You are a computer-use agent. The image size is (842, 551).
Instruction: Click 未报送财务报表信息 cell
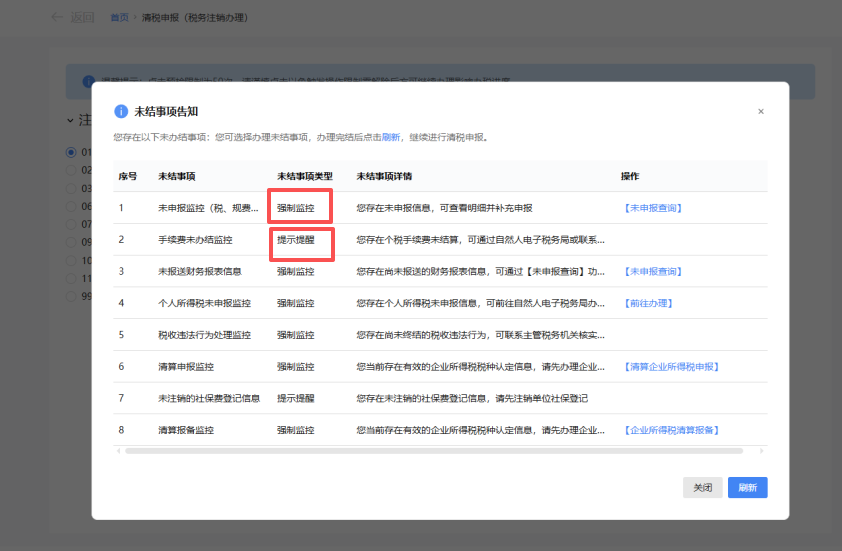[x=200, y=271]
